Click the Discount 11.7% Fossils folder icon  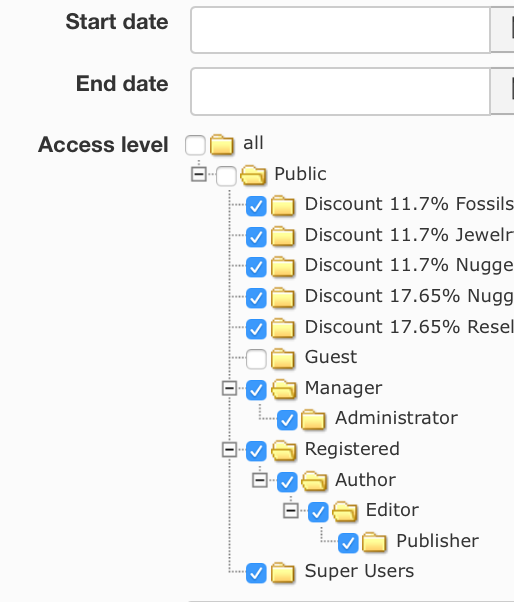pos(283,205)
